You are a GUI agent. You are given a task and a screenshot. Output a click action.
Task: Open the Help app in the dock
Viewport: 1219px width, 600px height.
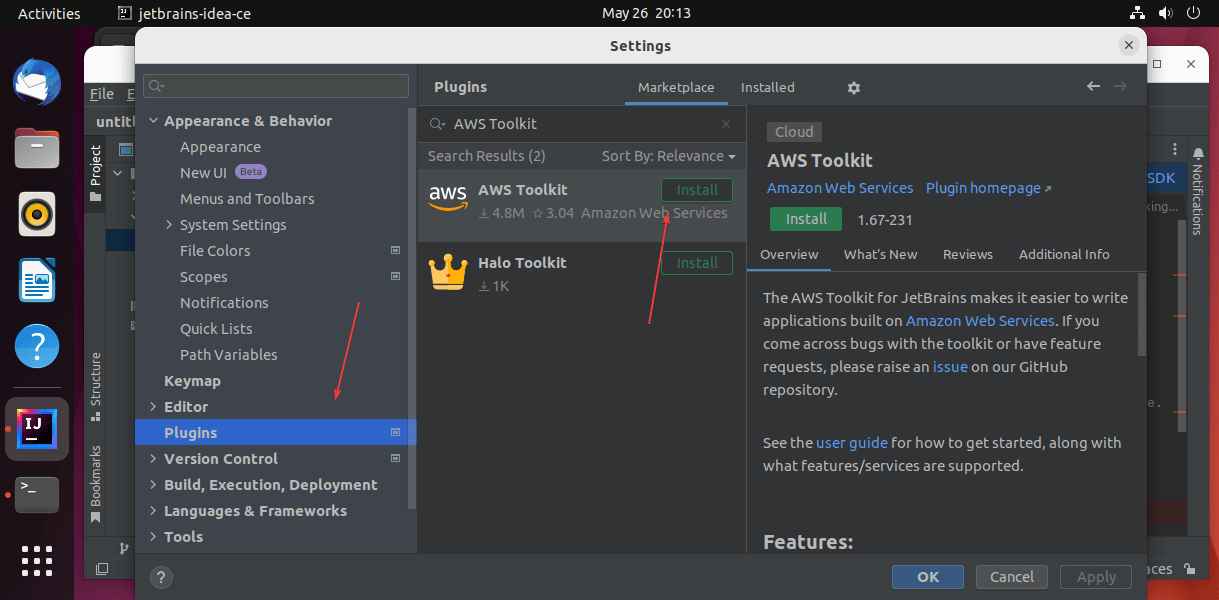37,346
